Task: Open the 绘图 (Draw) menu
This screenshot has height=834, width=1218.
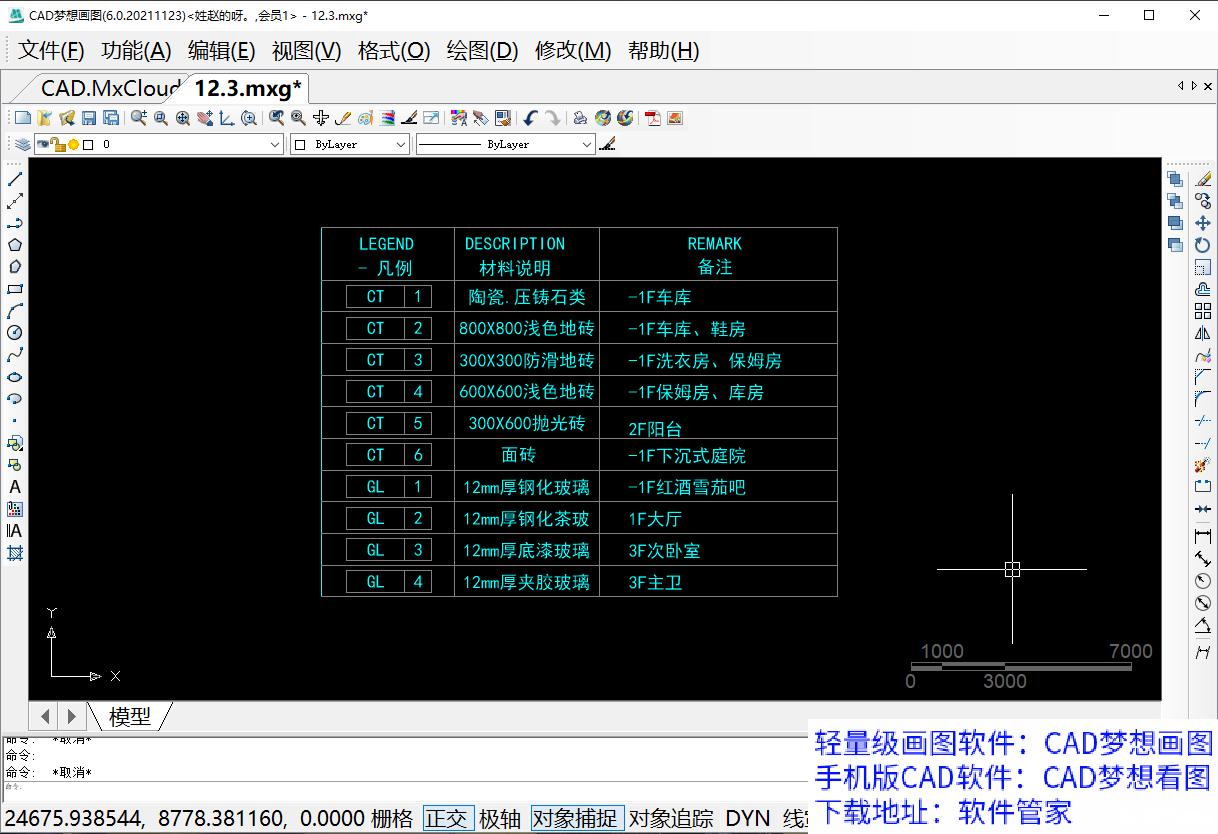Action: [481, 51]
